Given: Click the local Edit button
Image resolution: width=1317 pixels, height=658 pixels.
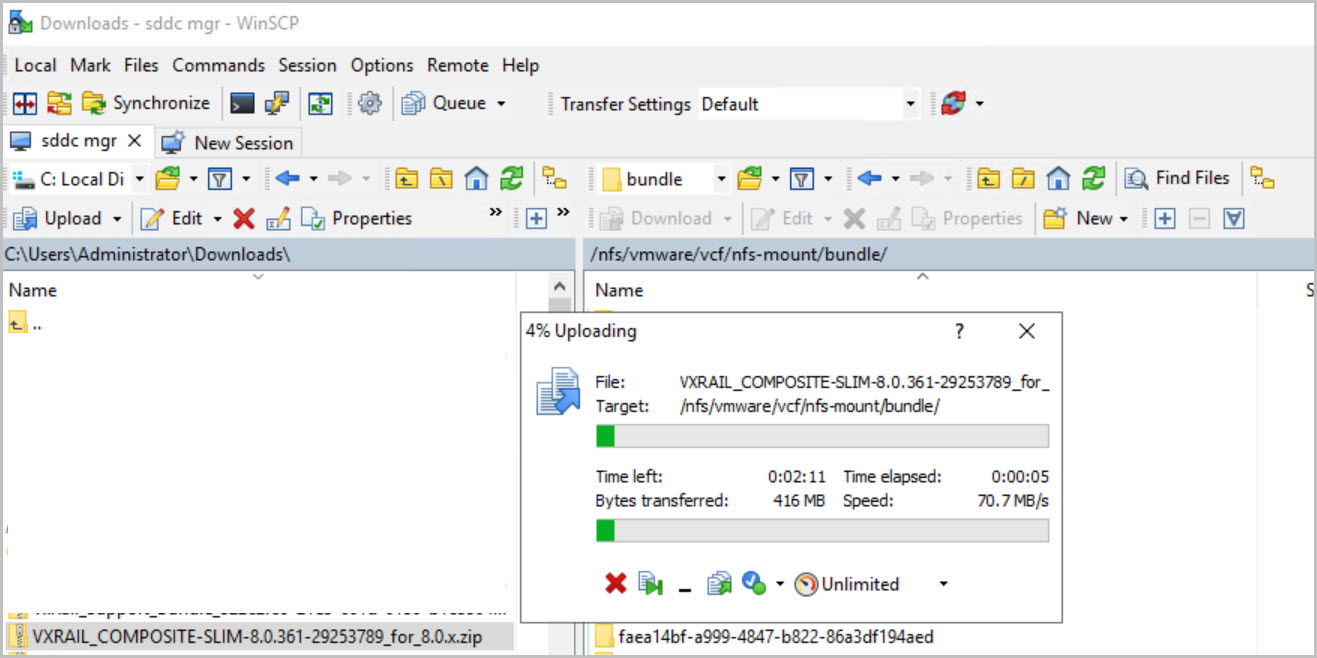Looking at the screenshot, I should tap(172, 218).
